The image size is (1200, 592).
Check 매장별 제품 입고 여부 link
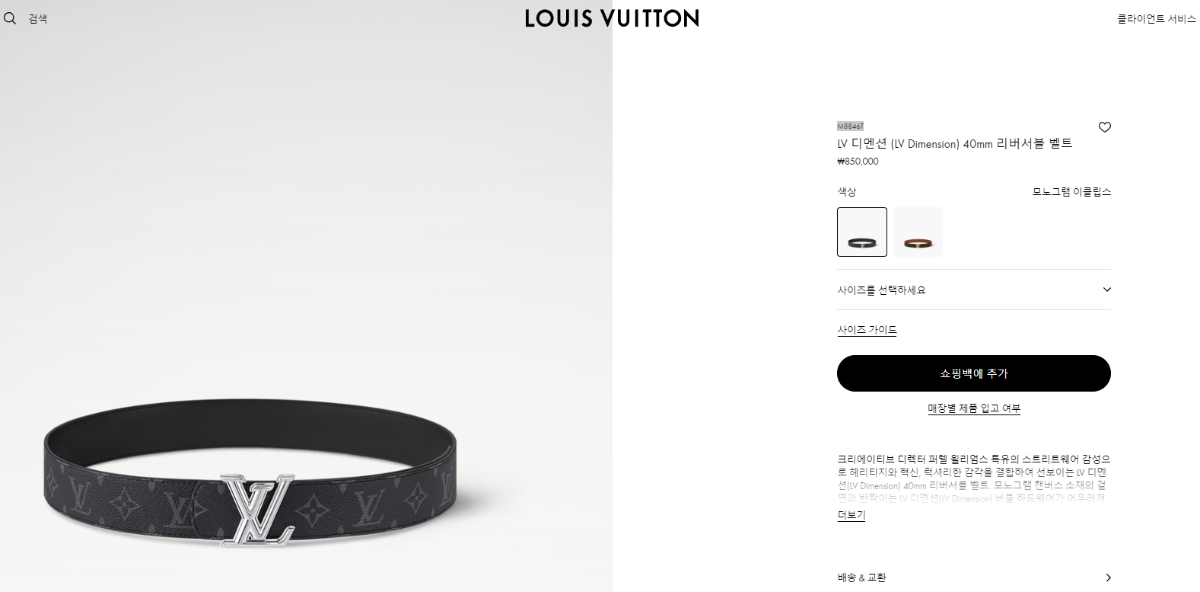[x=974, y=408]
